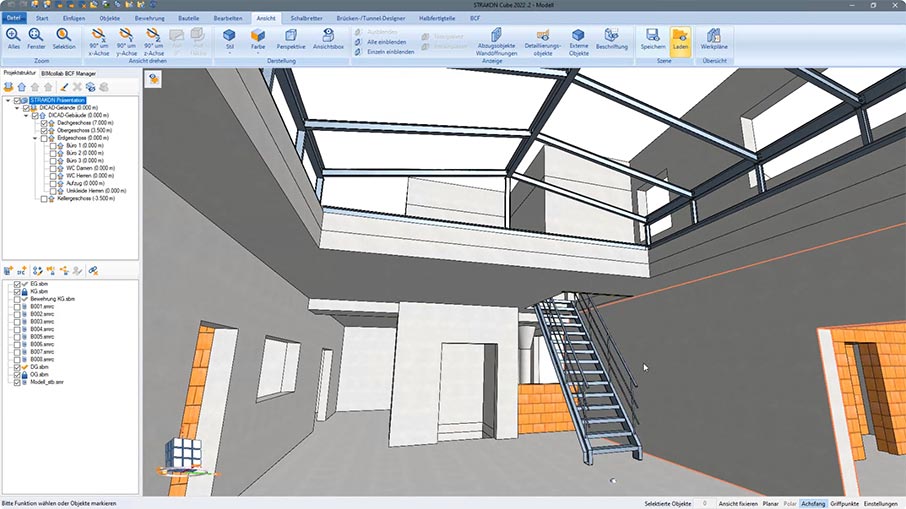Click the Beschriftung icon

[x=611, y=39]
